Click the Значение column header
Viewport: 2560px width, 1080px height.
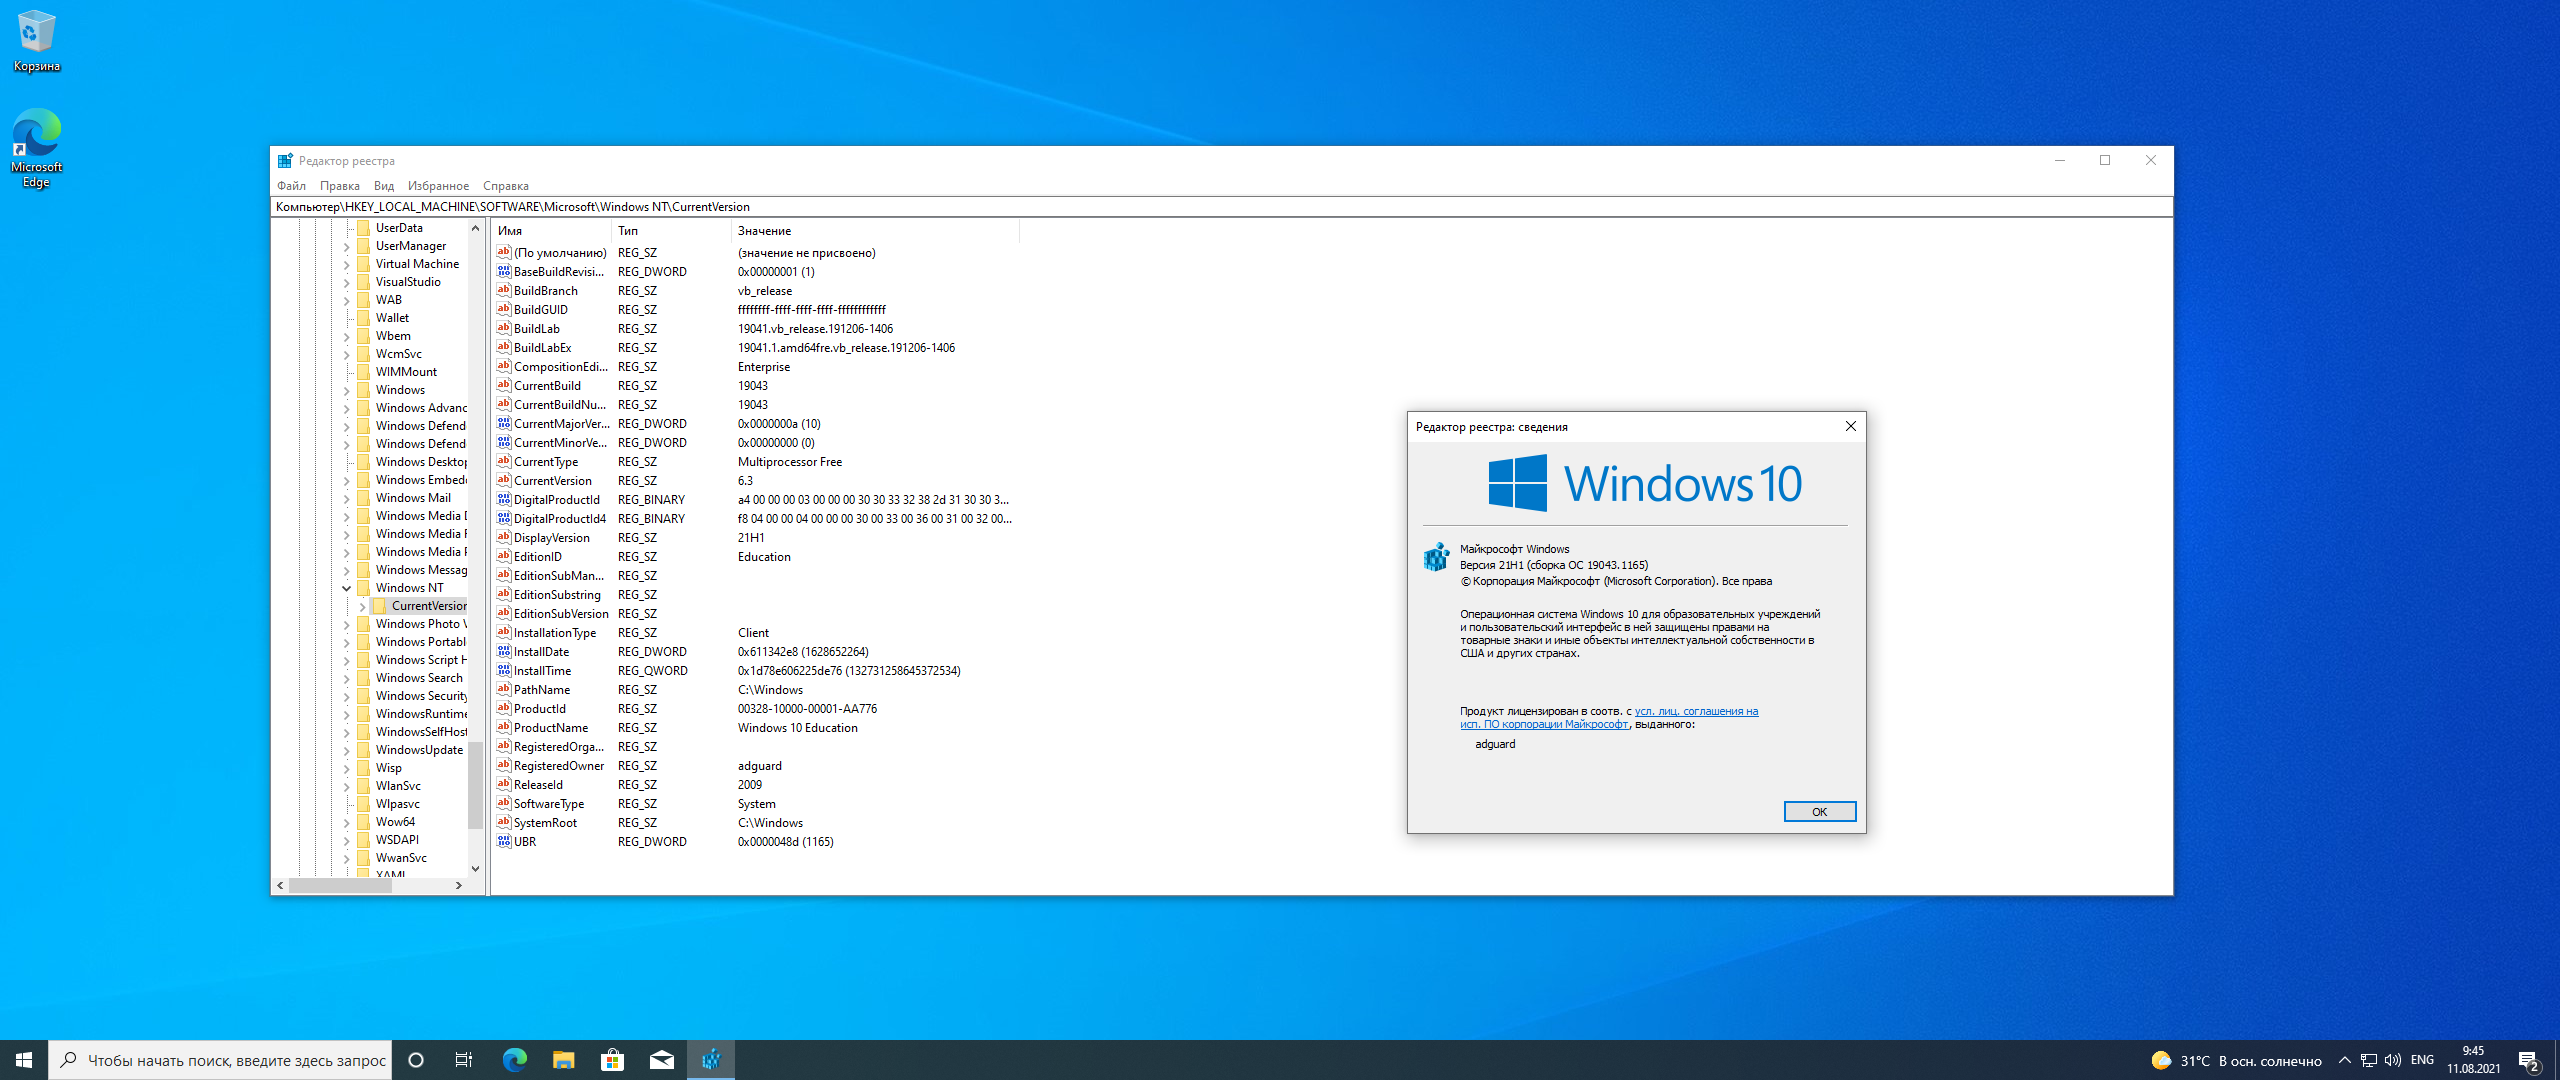[x=875, y=231]
